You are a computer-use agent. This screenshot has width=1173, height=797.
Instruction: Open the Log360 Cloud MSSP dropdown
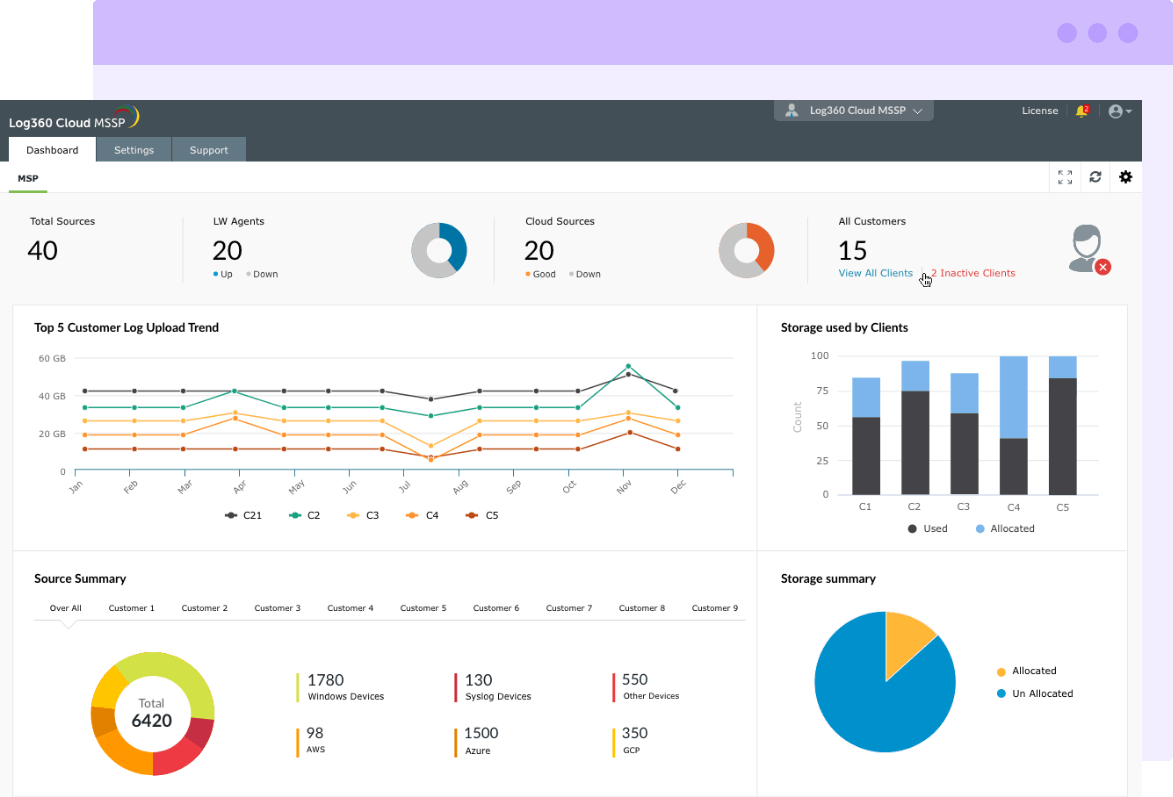click(853, 110)
